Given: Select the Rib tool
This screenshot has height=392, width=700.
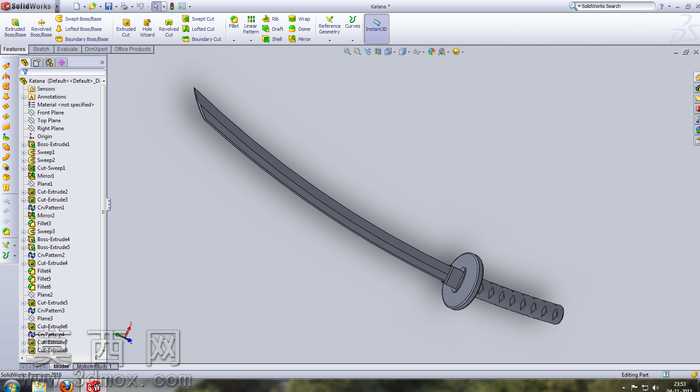Looking at the screenshot, I should (271, 19).
